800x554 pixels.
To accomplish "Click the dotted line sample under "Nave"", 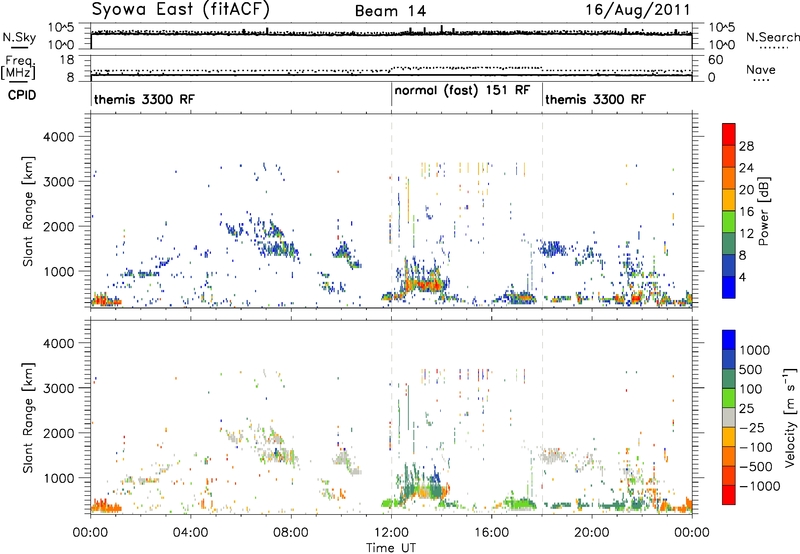I will (x=761, y=81).
